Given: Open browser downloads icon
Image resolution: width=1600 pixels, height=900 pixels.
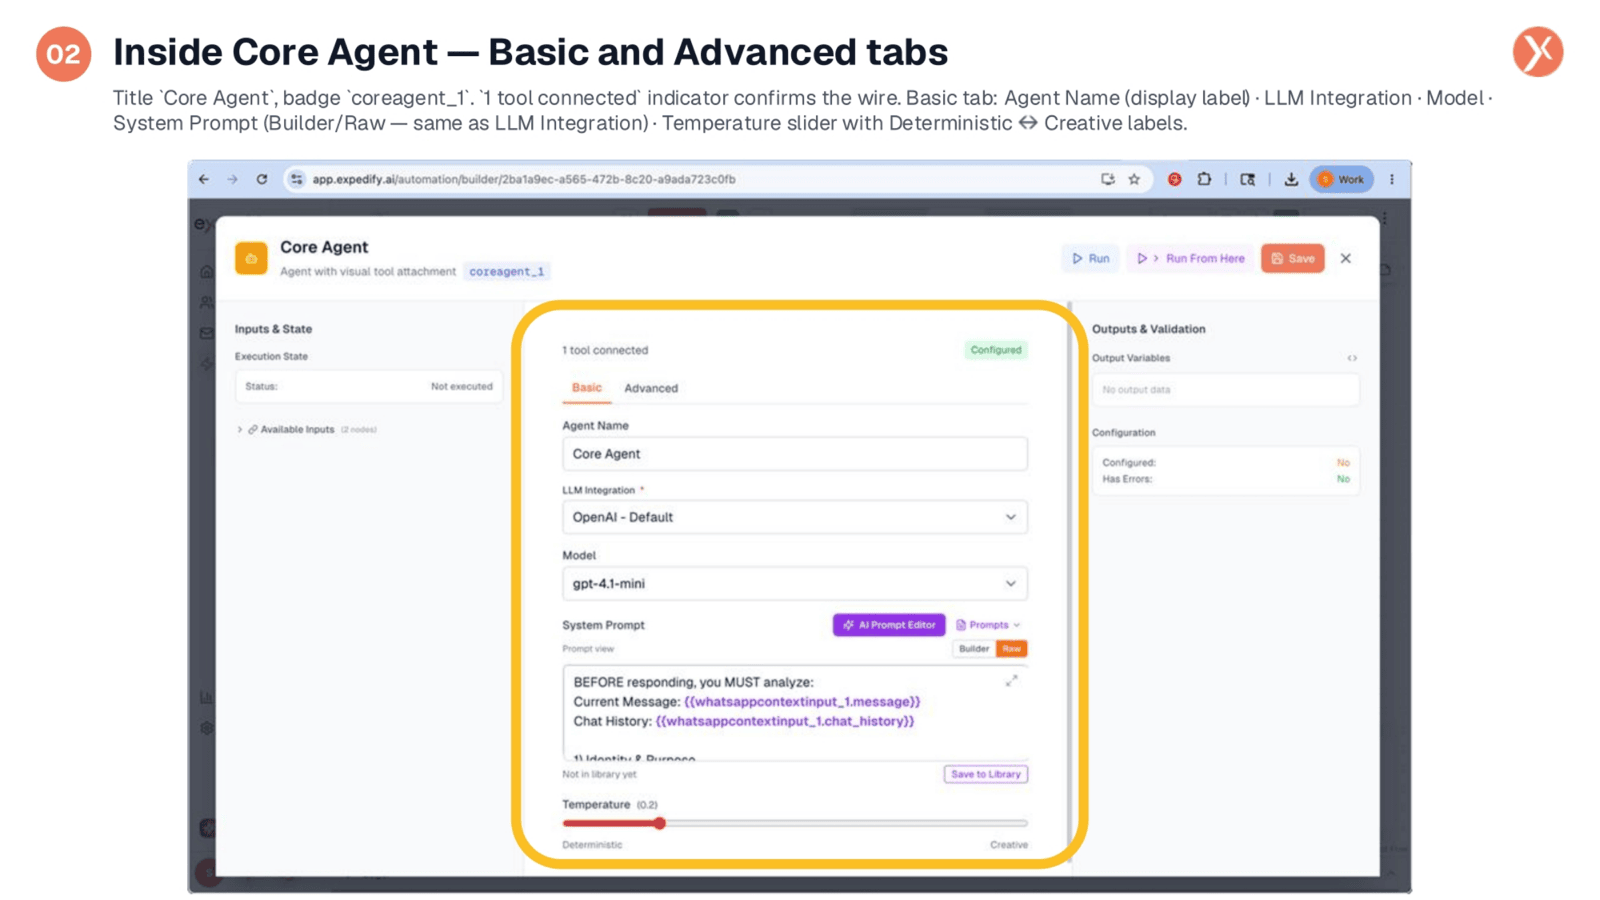Looking at the screenshot, I should click(1291, 179).
